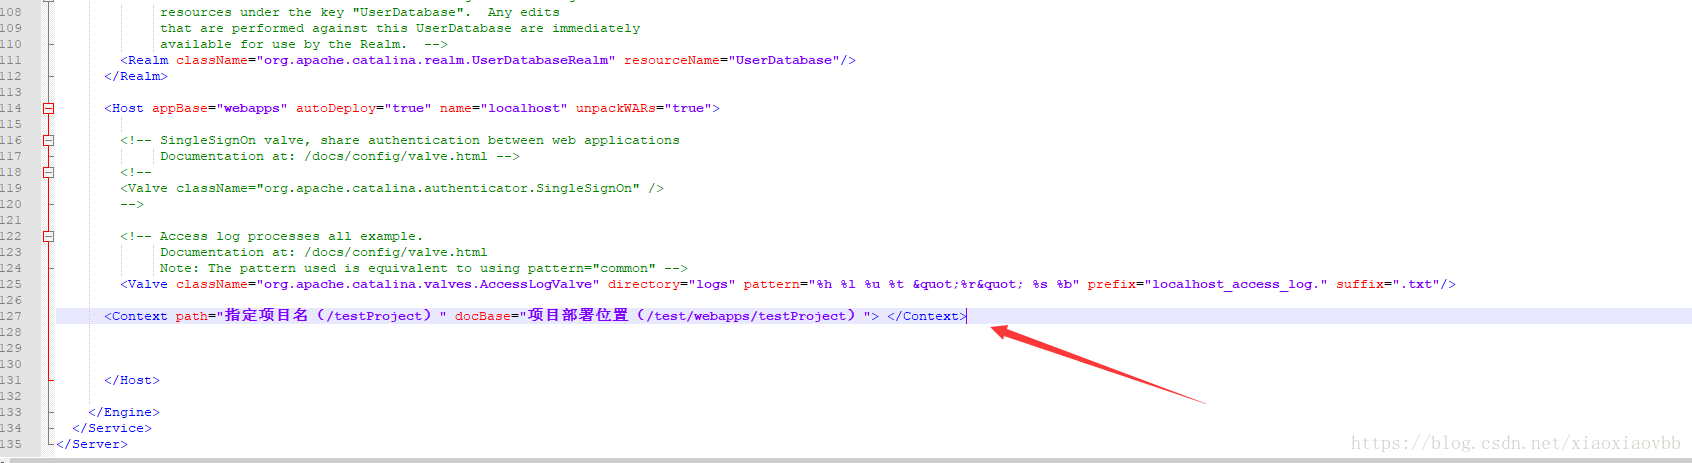The image size is (1692, 463).
Task: Click the "</Realm>" closing tag
Action: [x=136, y=76]
